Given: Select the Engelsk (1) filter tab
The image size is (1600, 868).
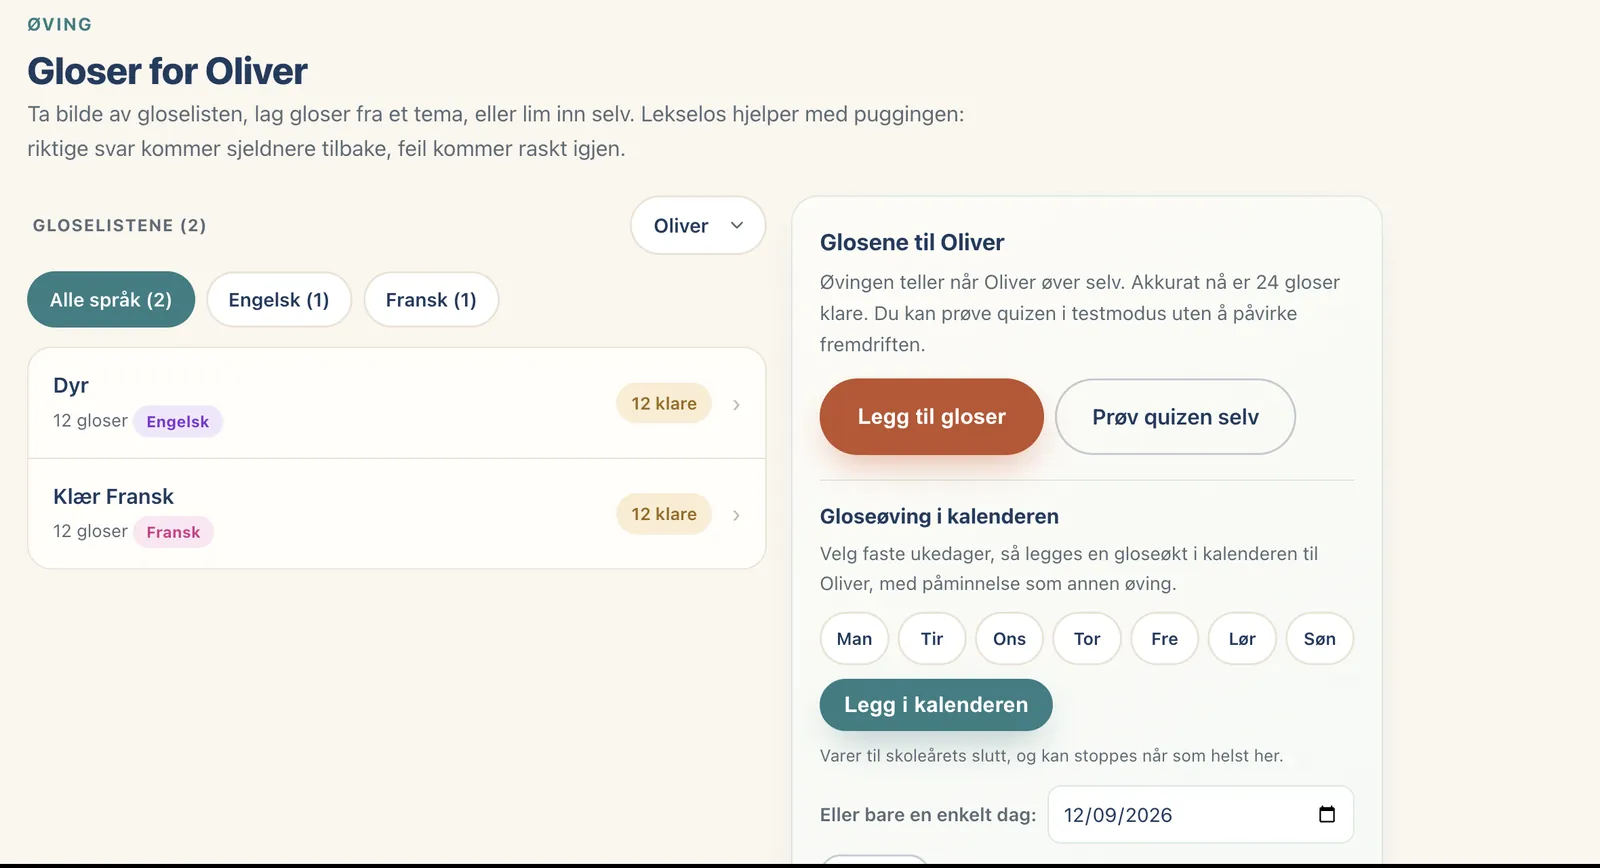Looking at the screenshot, I should pyautogui.click(x=279, y=300).
